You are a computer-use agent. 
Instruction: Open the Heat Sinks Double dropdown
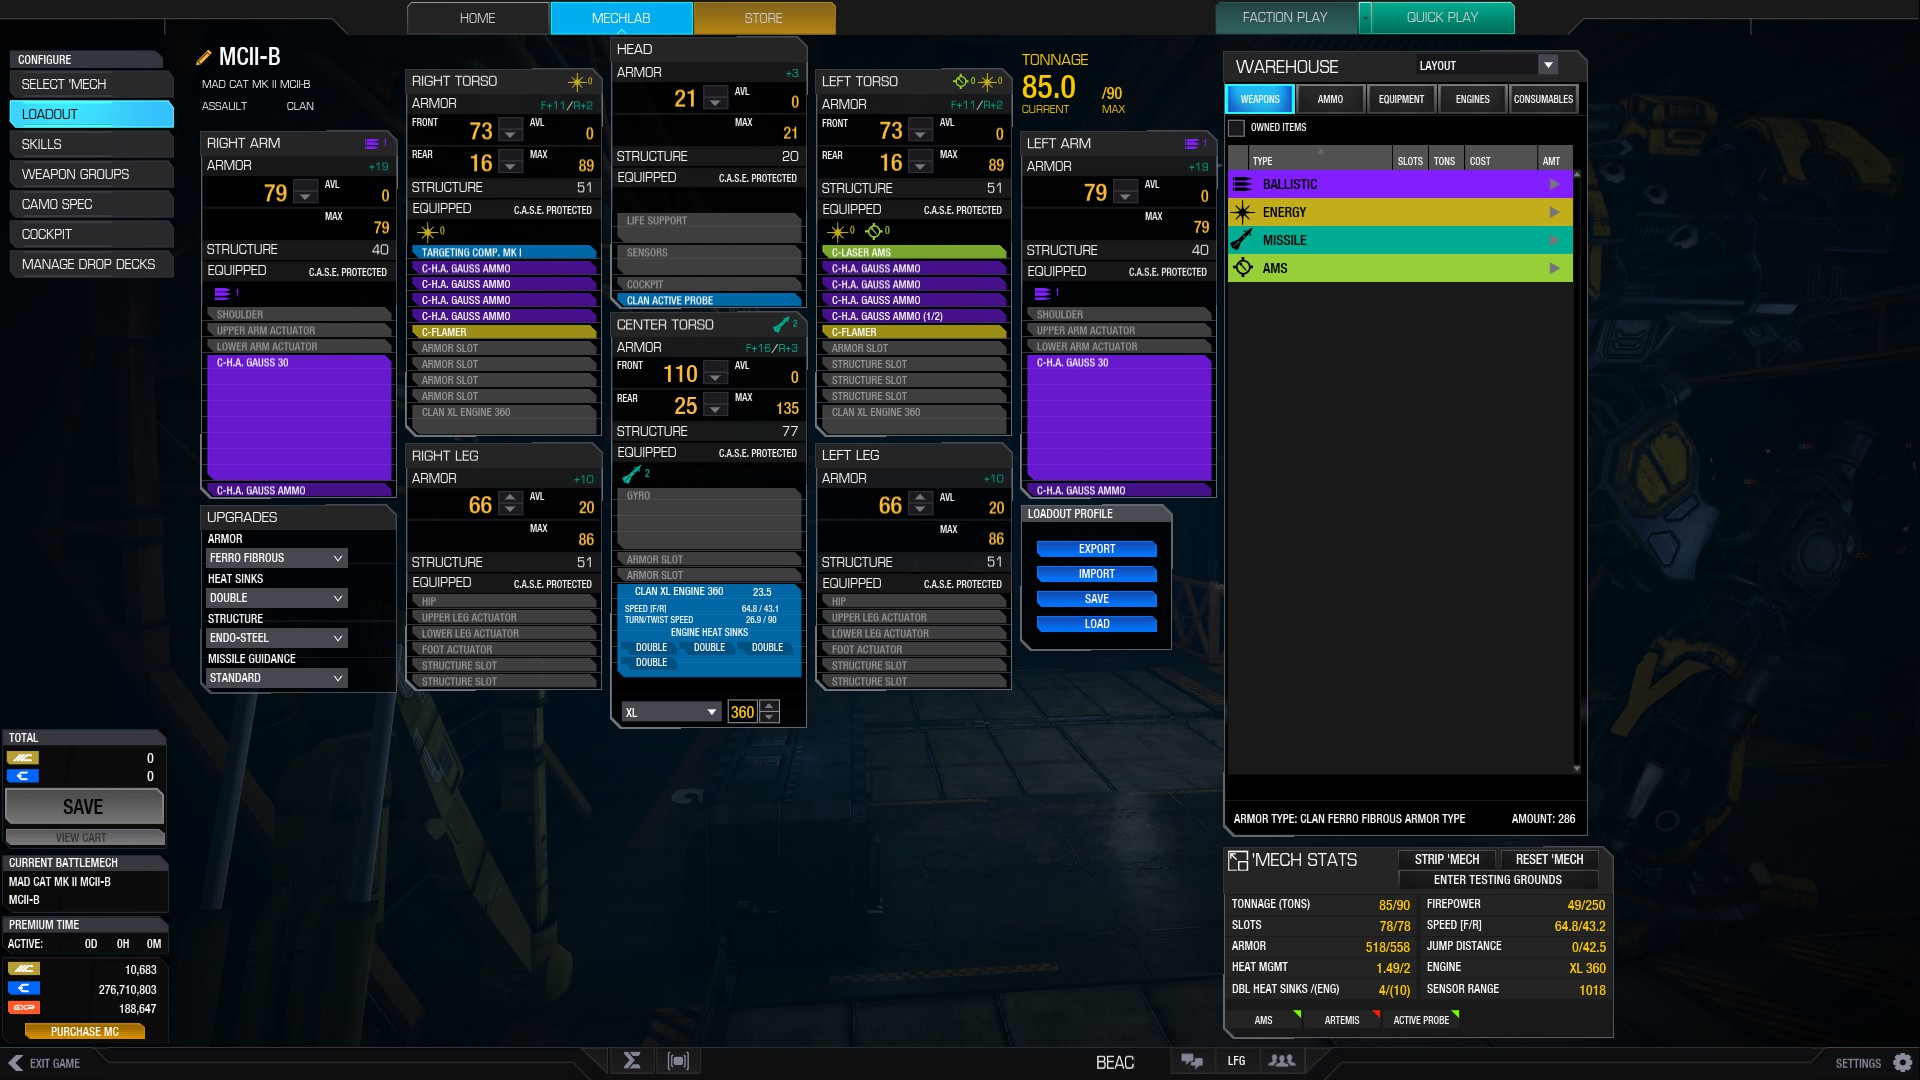pyautogui.click(x=277, y=598)
